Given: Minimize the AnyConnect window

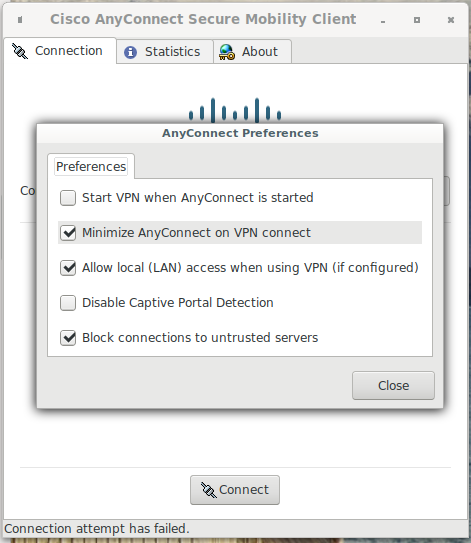Looking at the screenshot, I should point(383,21).
